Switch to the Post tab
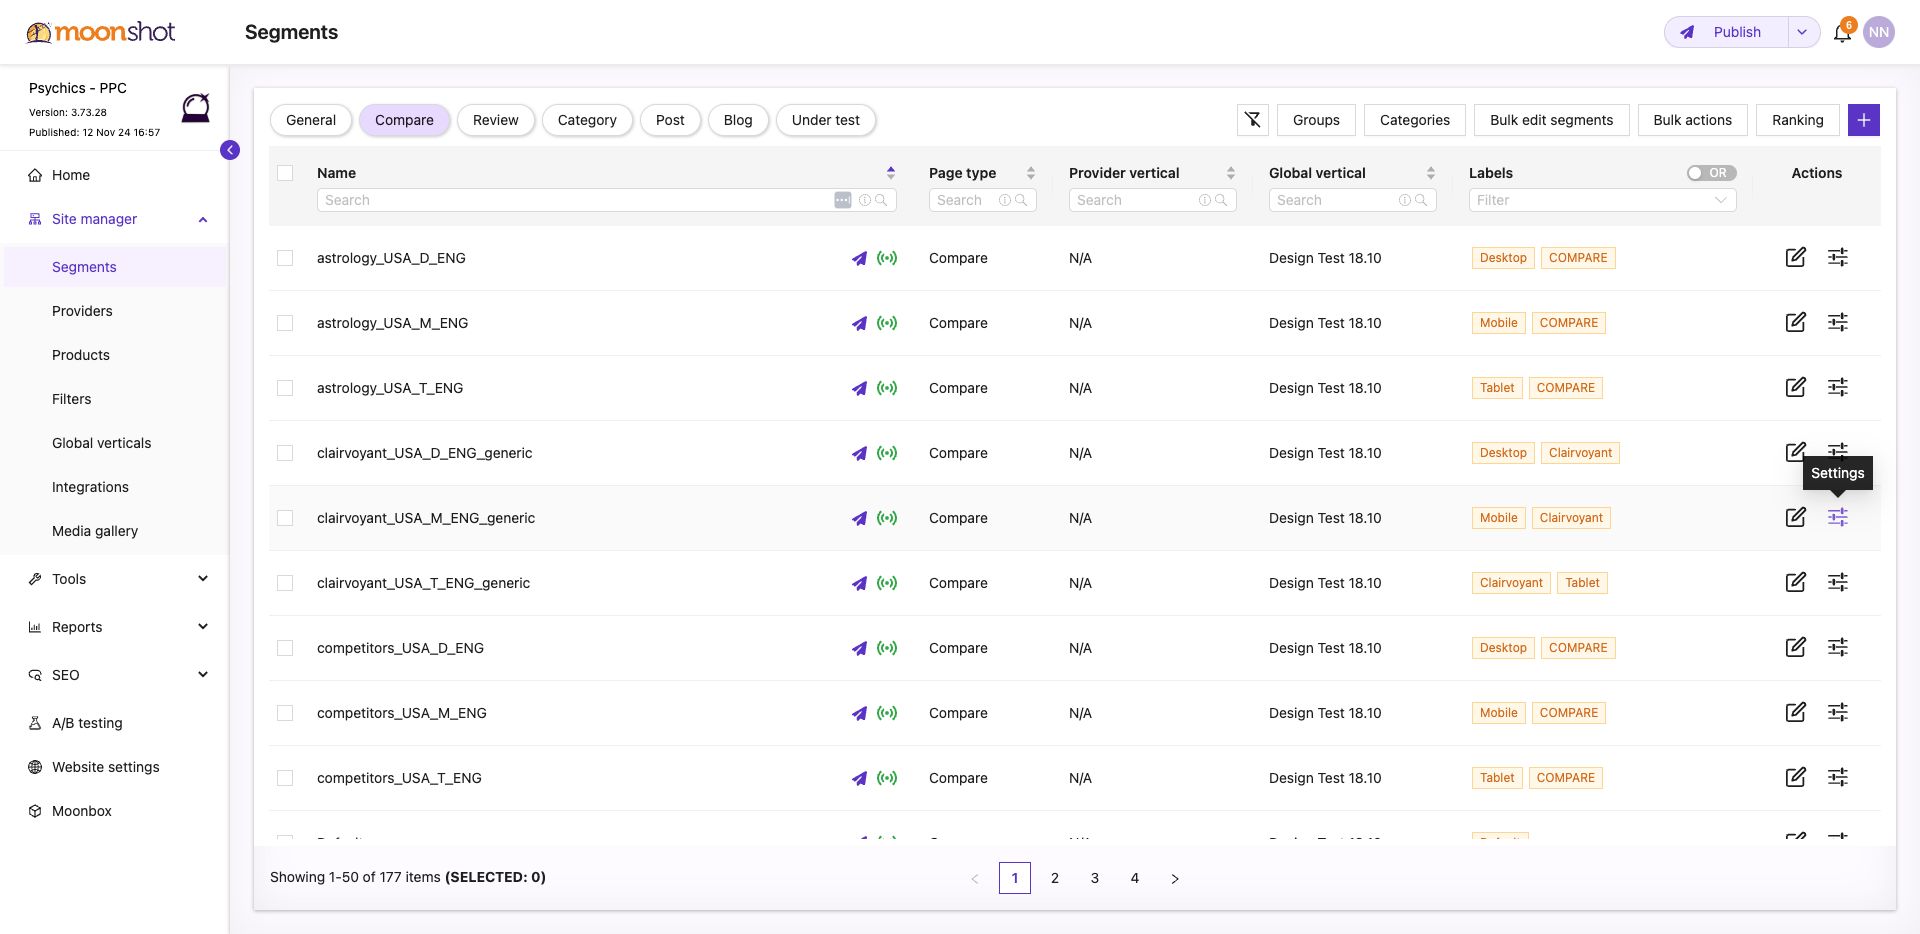The image size is (1920, 934). 670,120
